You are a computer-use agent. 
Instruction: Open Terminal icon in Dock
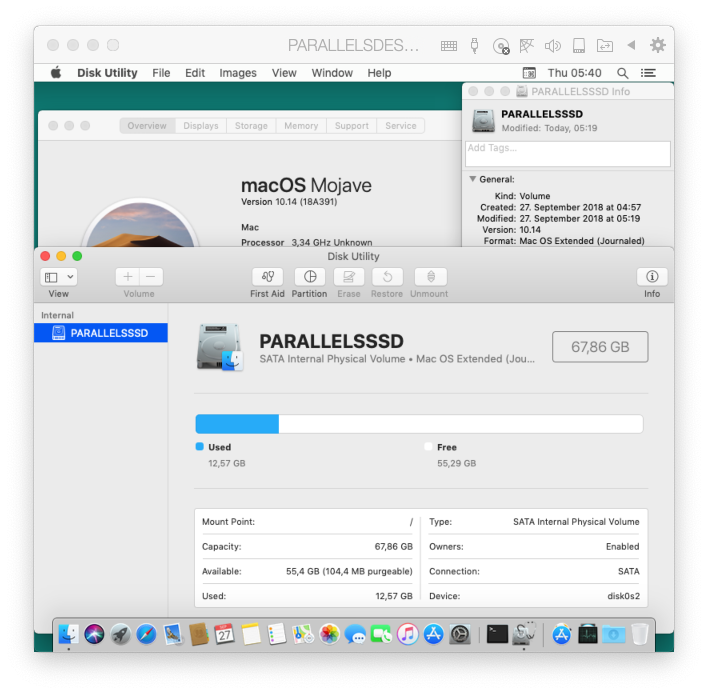click(497, 634)
